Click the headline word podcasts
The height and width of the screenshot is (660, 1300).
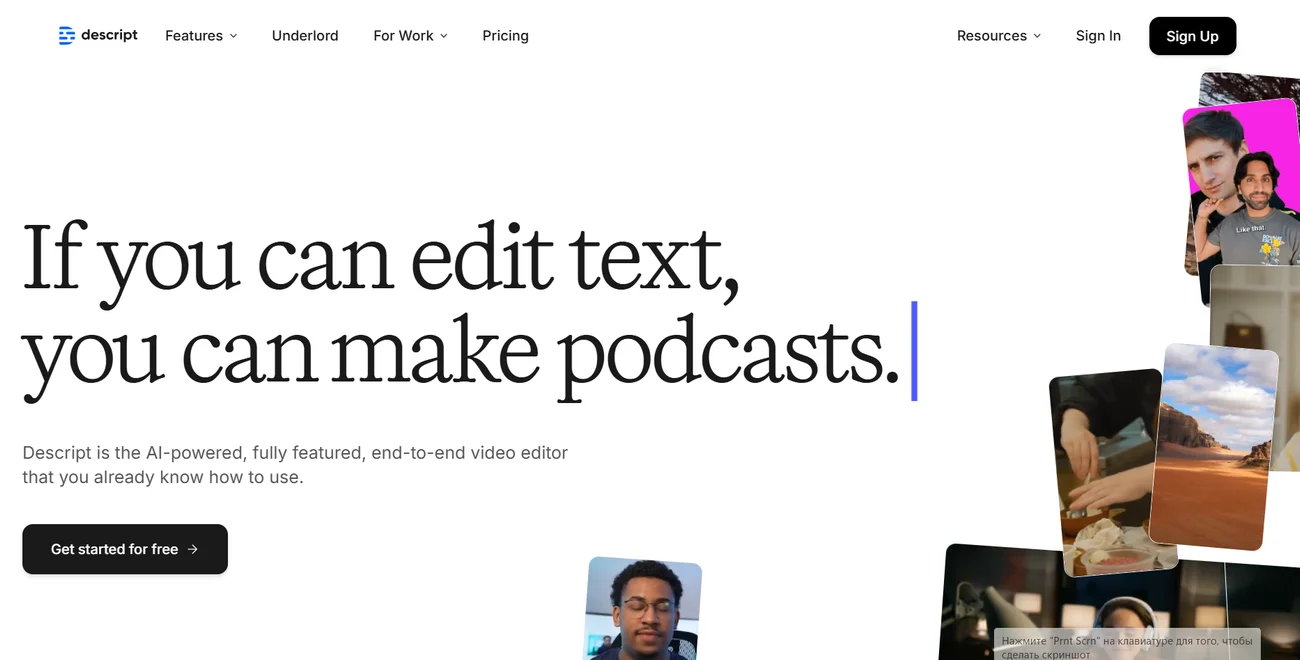pos(727,353)
